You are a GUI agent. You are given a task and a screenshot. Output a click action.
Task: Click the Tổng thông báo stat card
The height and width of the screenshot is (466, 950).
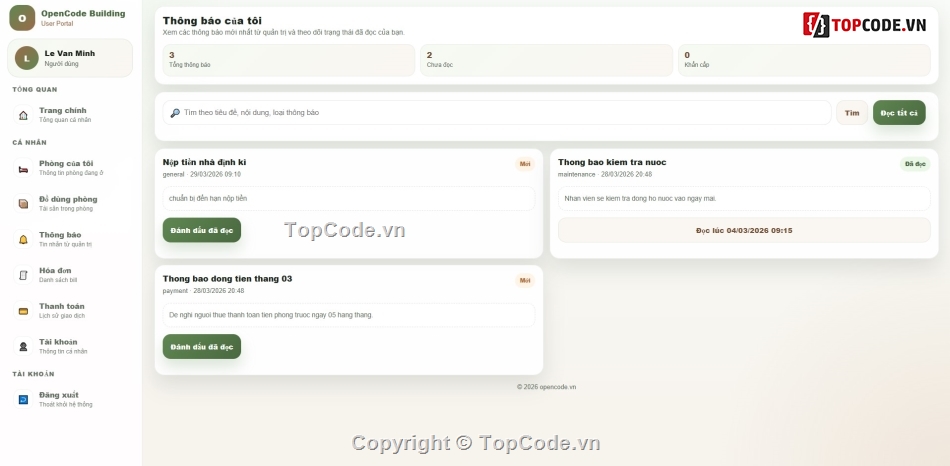(x=289, y=60)
